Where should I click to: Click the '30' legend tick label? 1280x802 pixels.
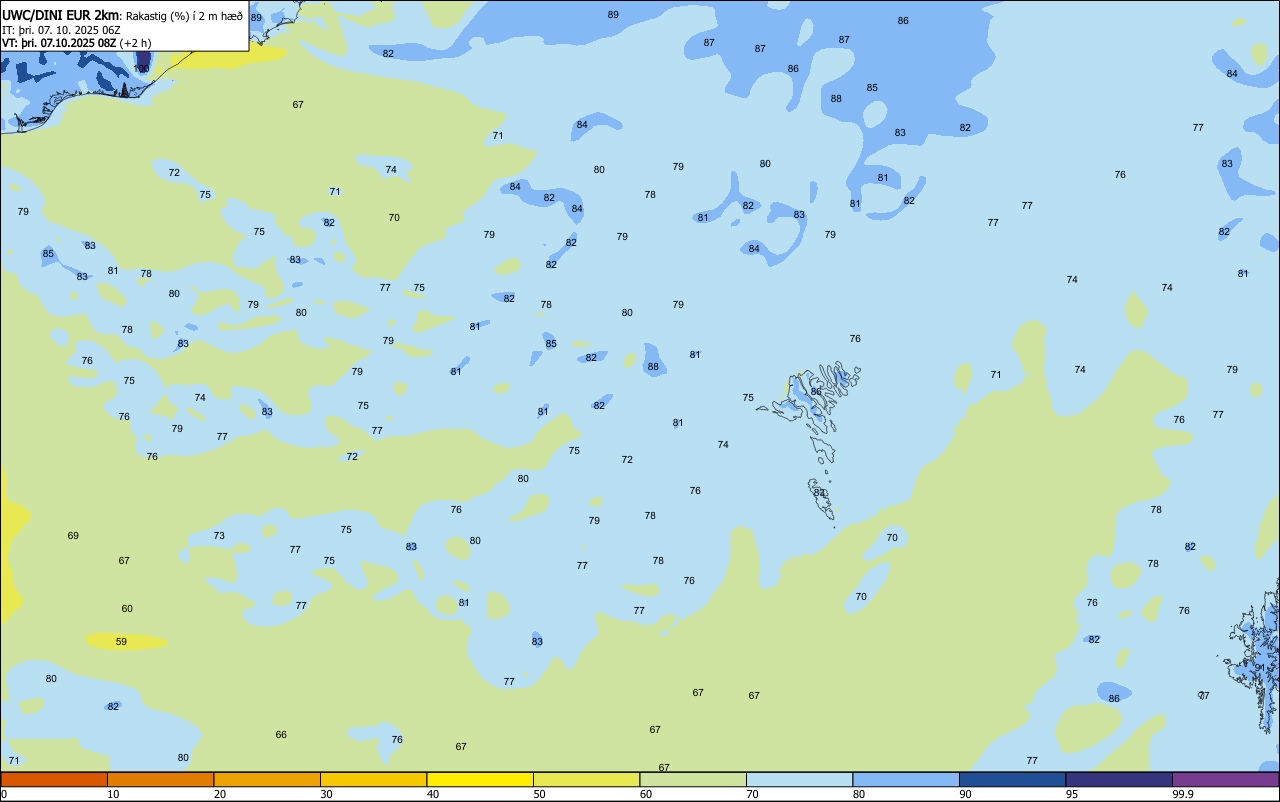click(327, 794)
